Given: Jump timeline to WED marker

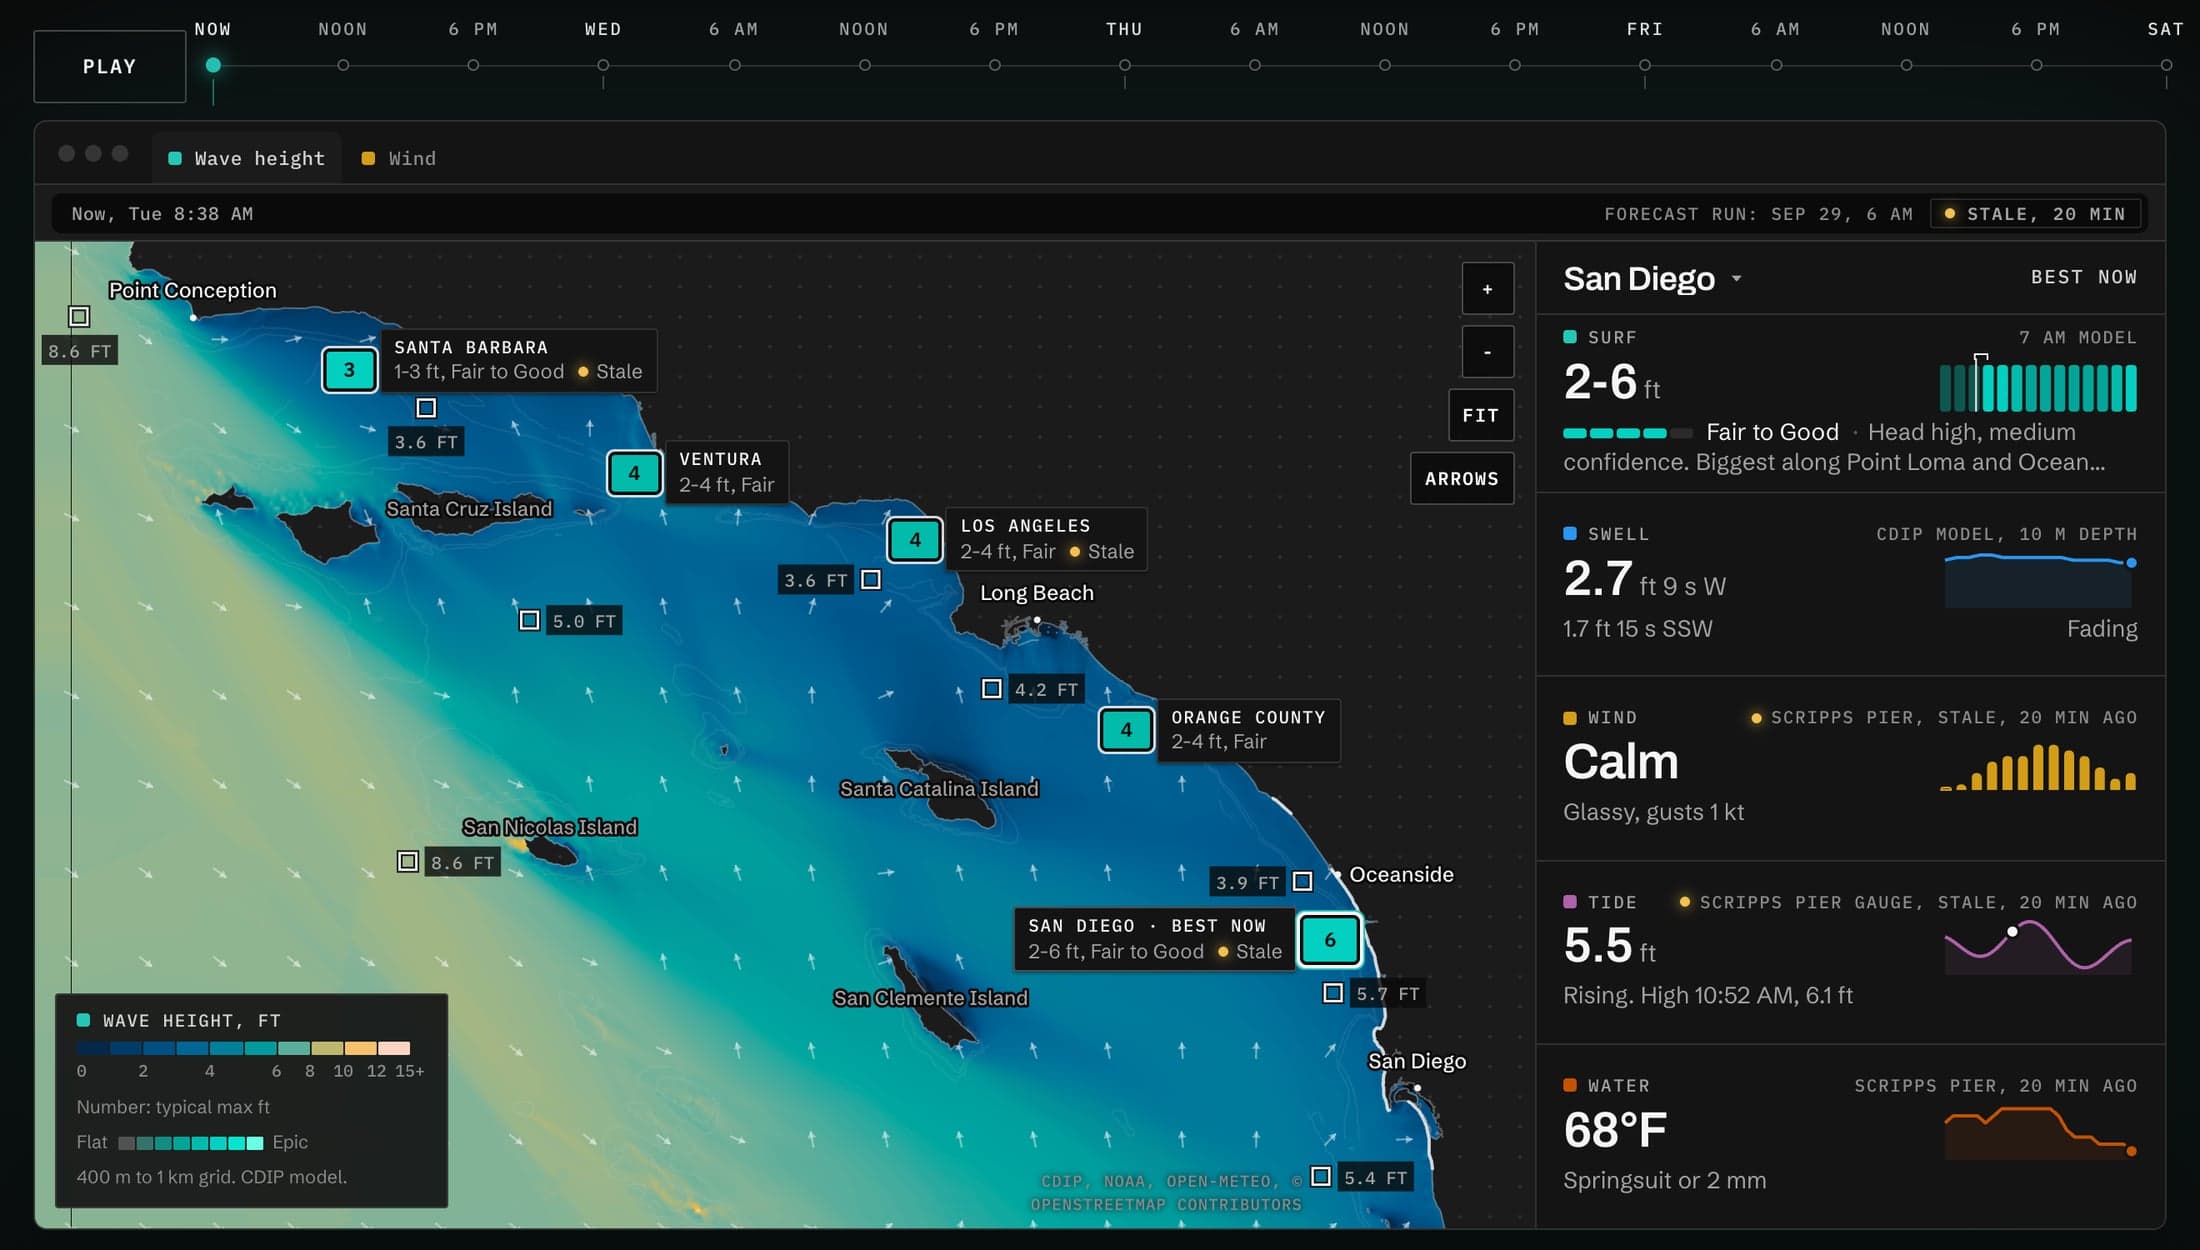Looking at the screenshot, I should 603,65.
